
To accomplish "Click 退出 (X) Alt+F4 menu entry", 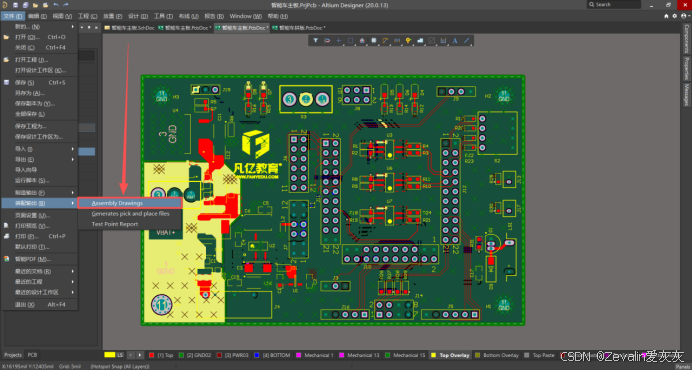I will 40,304.
